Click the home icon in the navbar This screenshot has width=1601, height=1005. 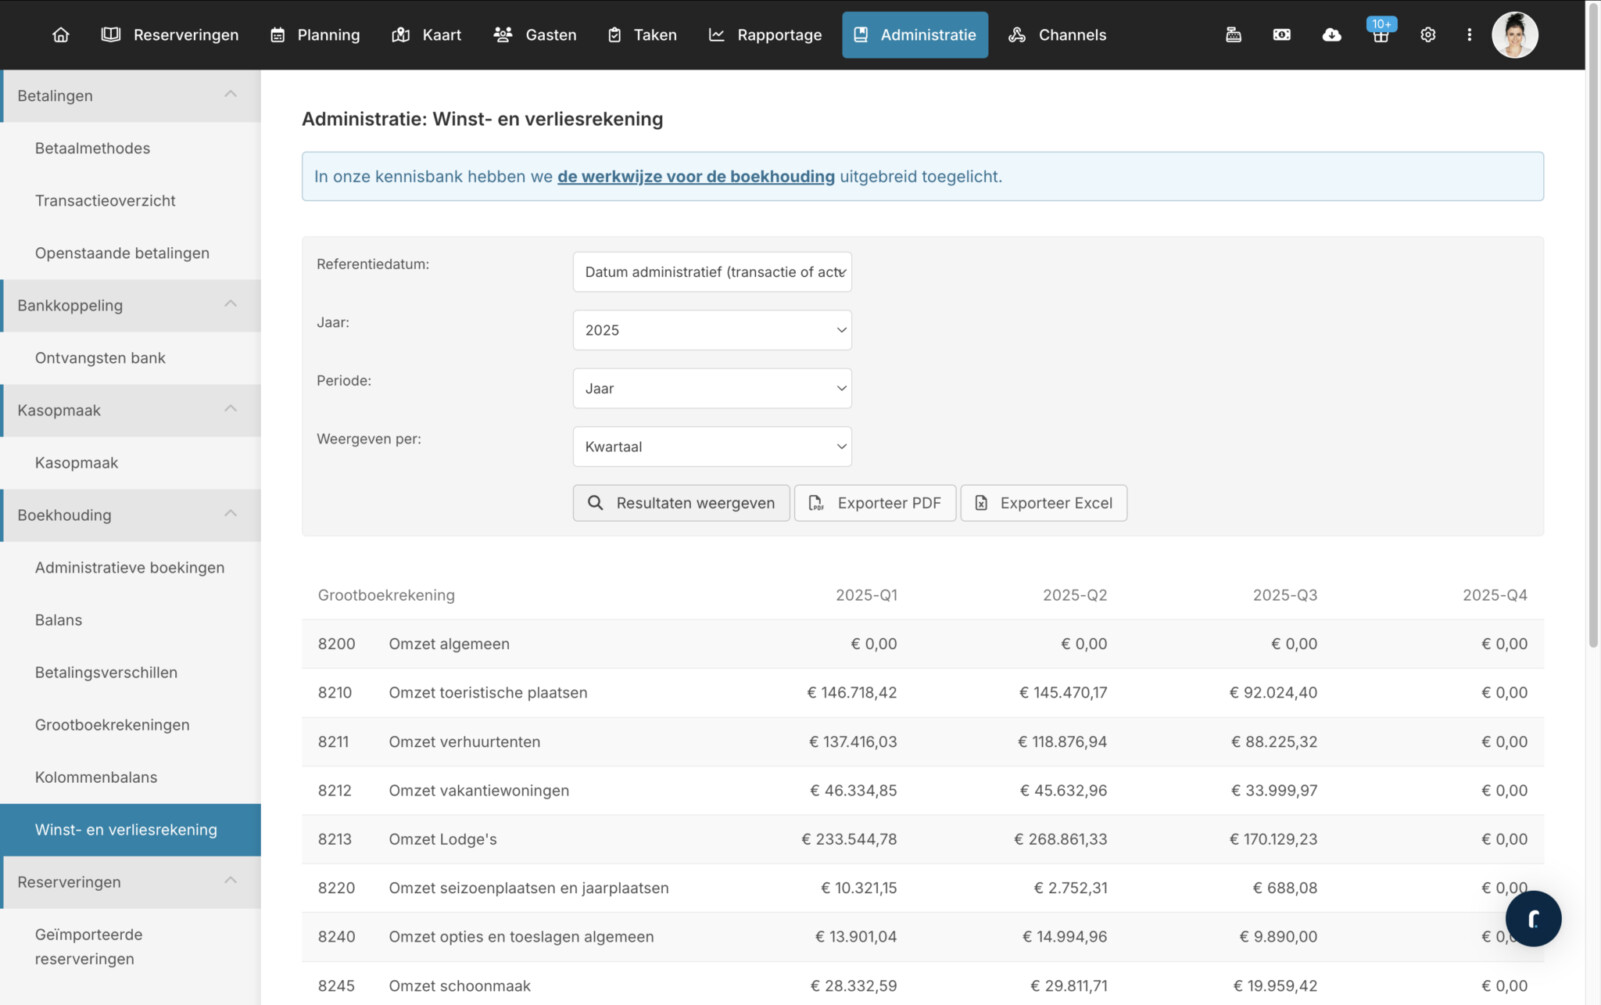point(61,35)
